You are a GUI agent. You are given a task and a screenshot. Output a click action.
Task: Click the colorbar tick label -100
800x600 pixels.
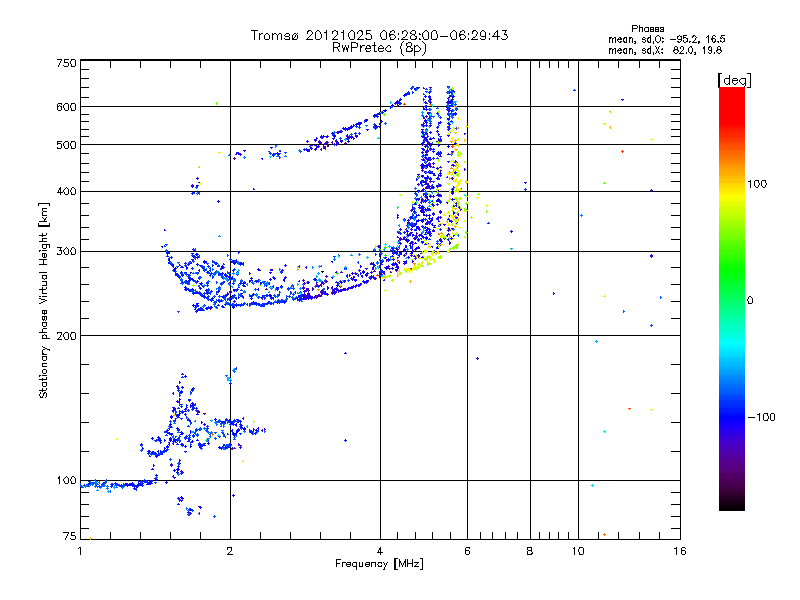(x=761, y=417)
